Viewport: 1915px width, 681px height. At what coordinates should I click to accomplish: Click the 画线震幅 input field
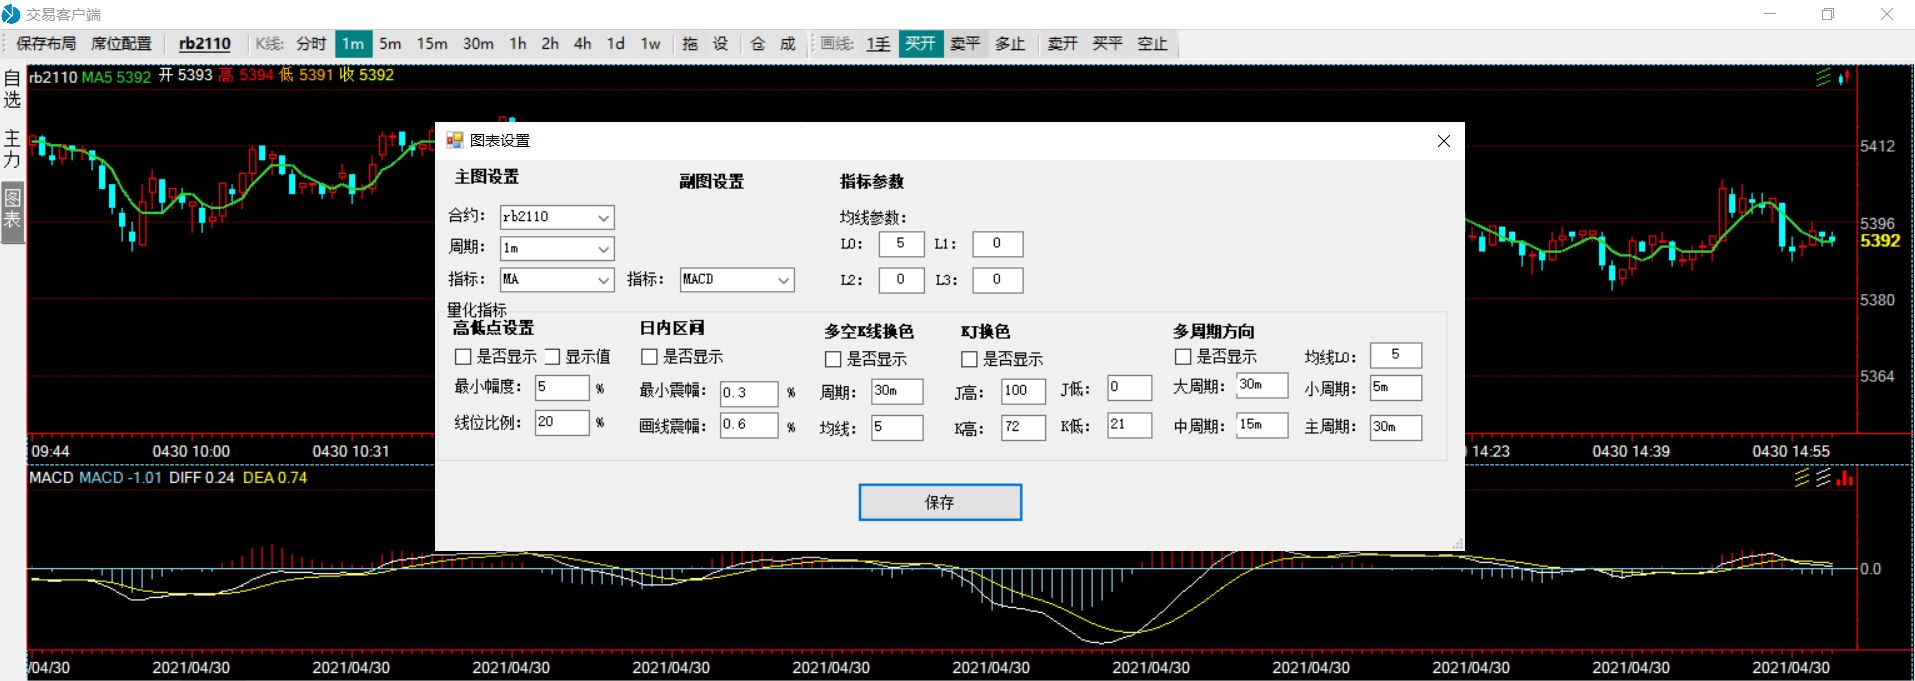[749, 425]
